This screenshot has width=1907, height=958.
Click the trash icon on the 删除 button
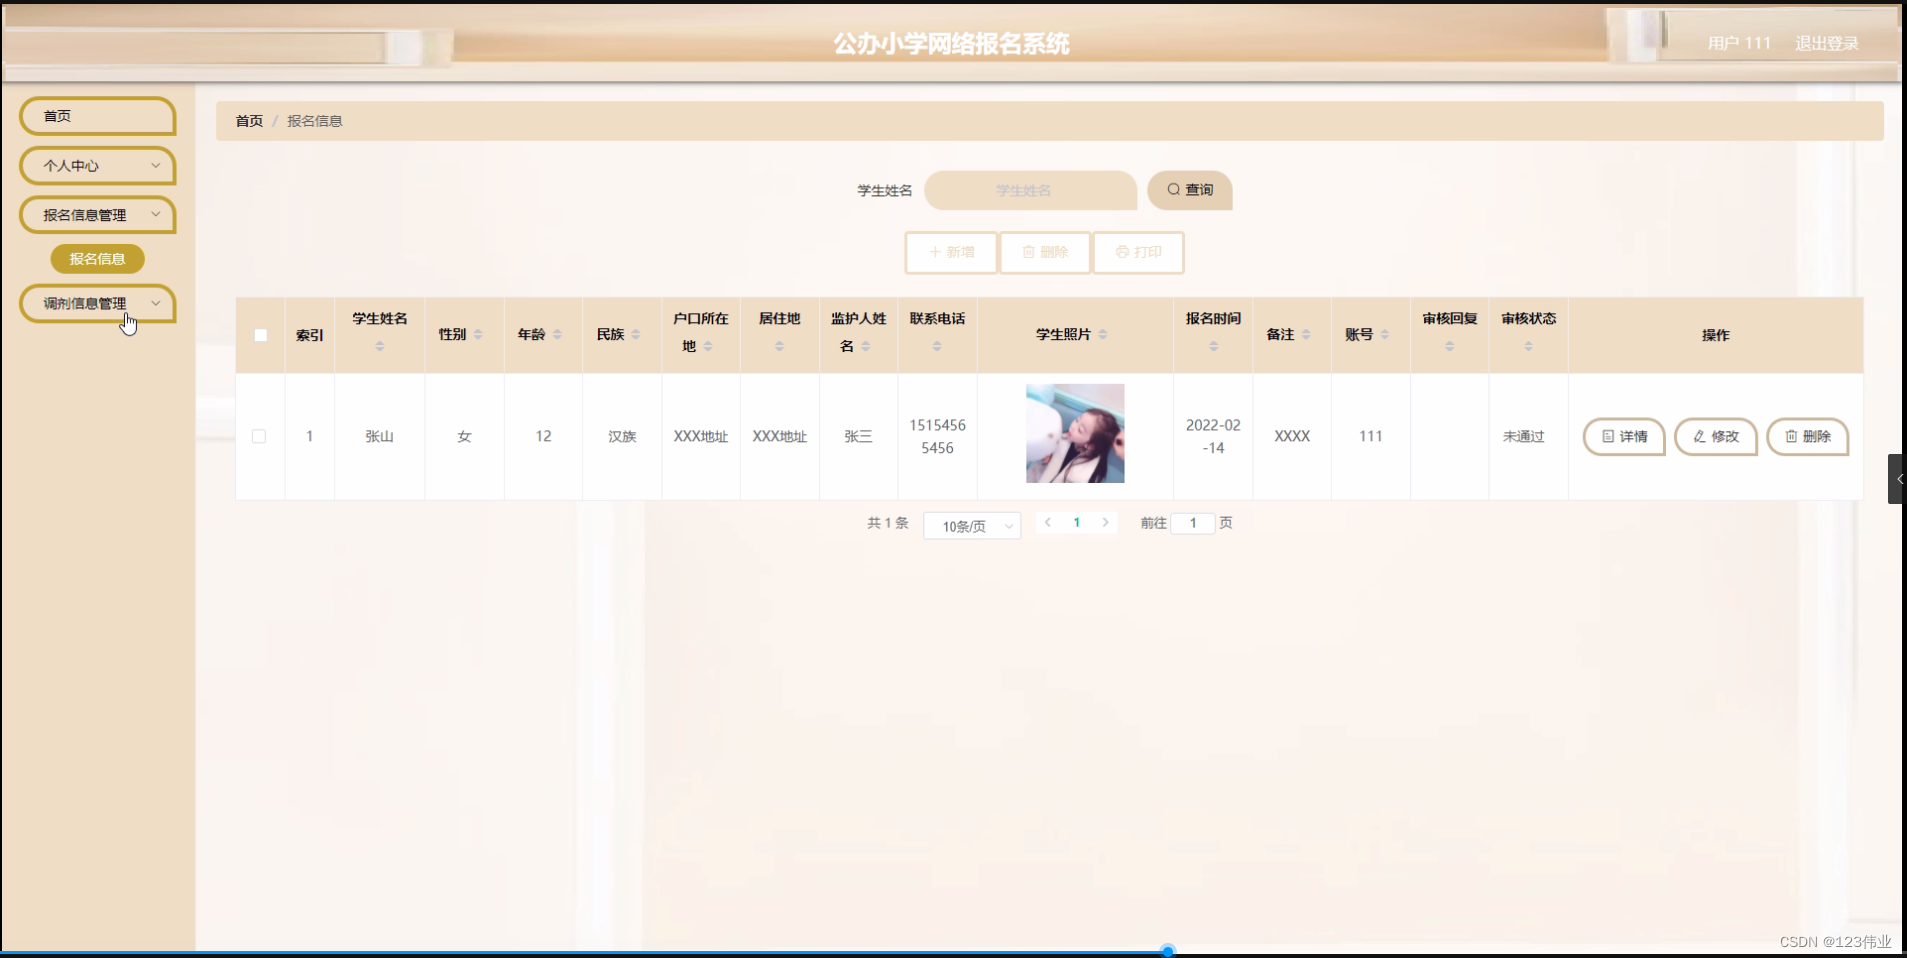pos(1031,252)
